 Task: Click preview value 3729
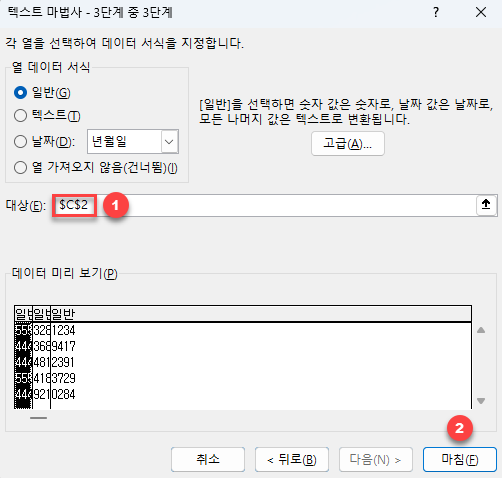pos(63,378)
